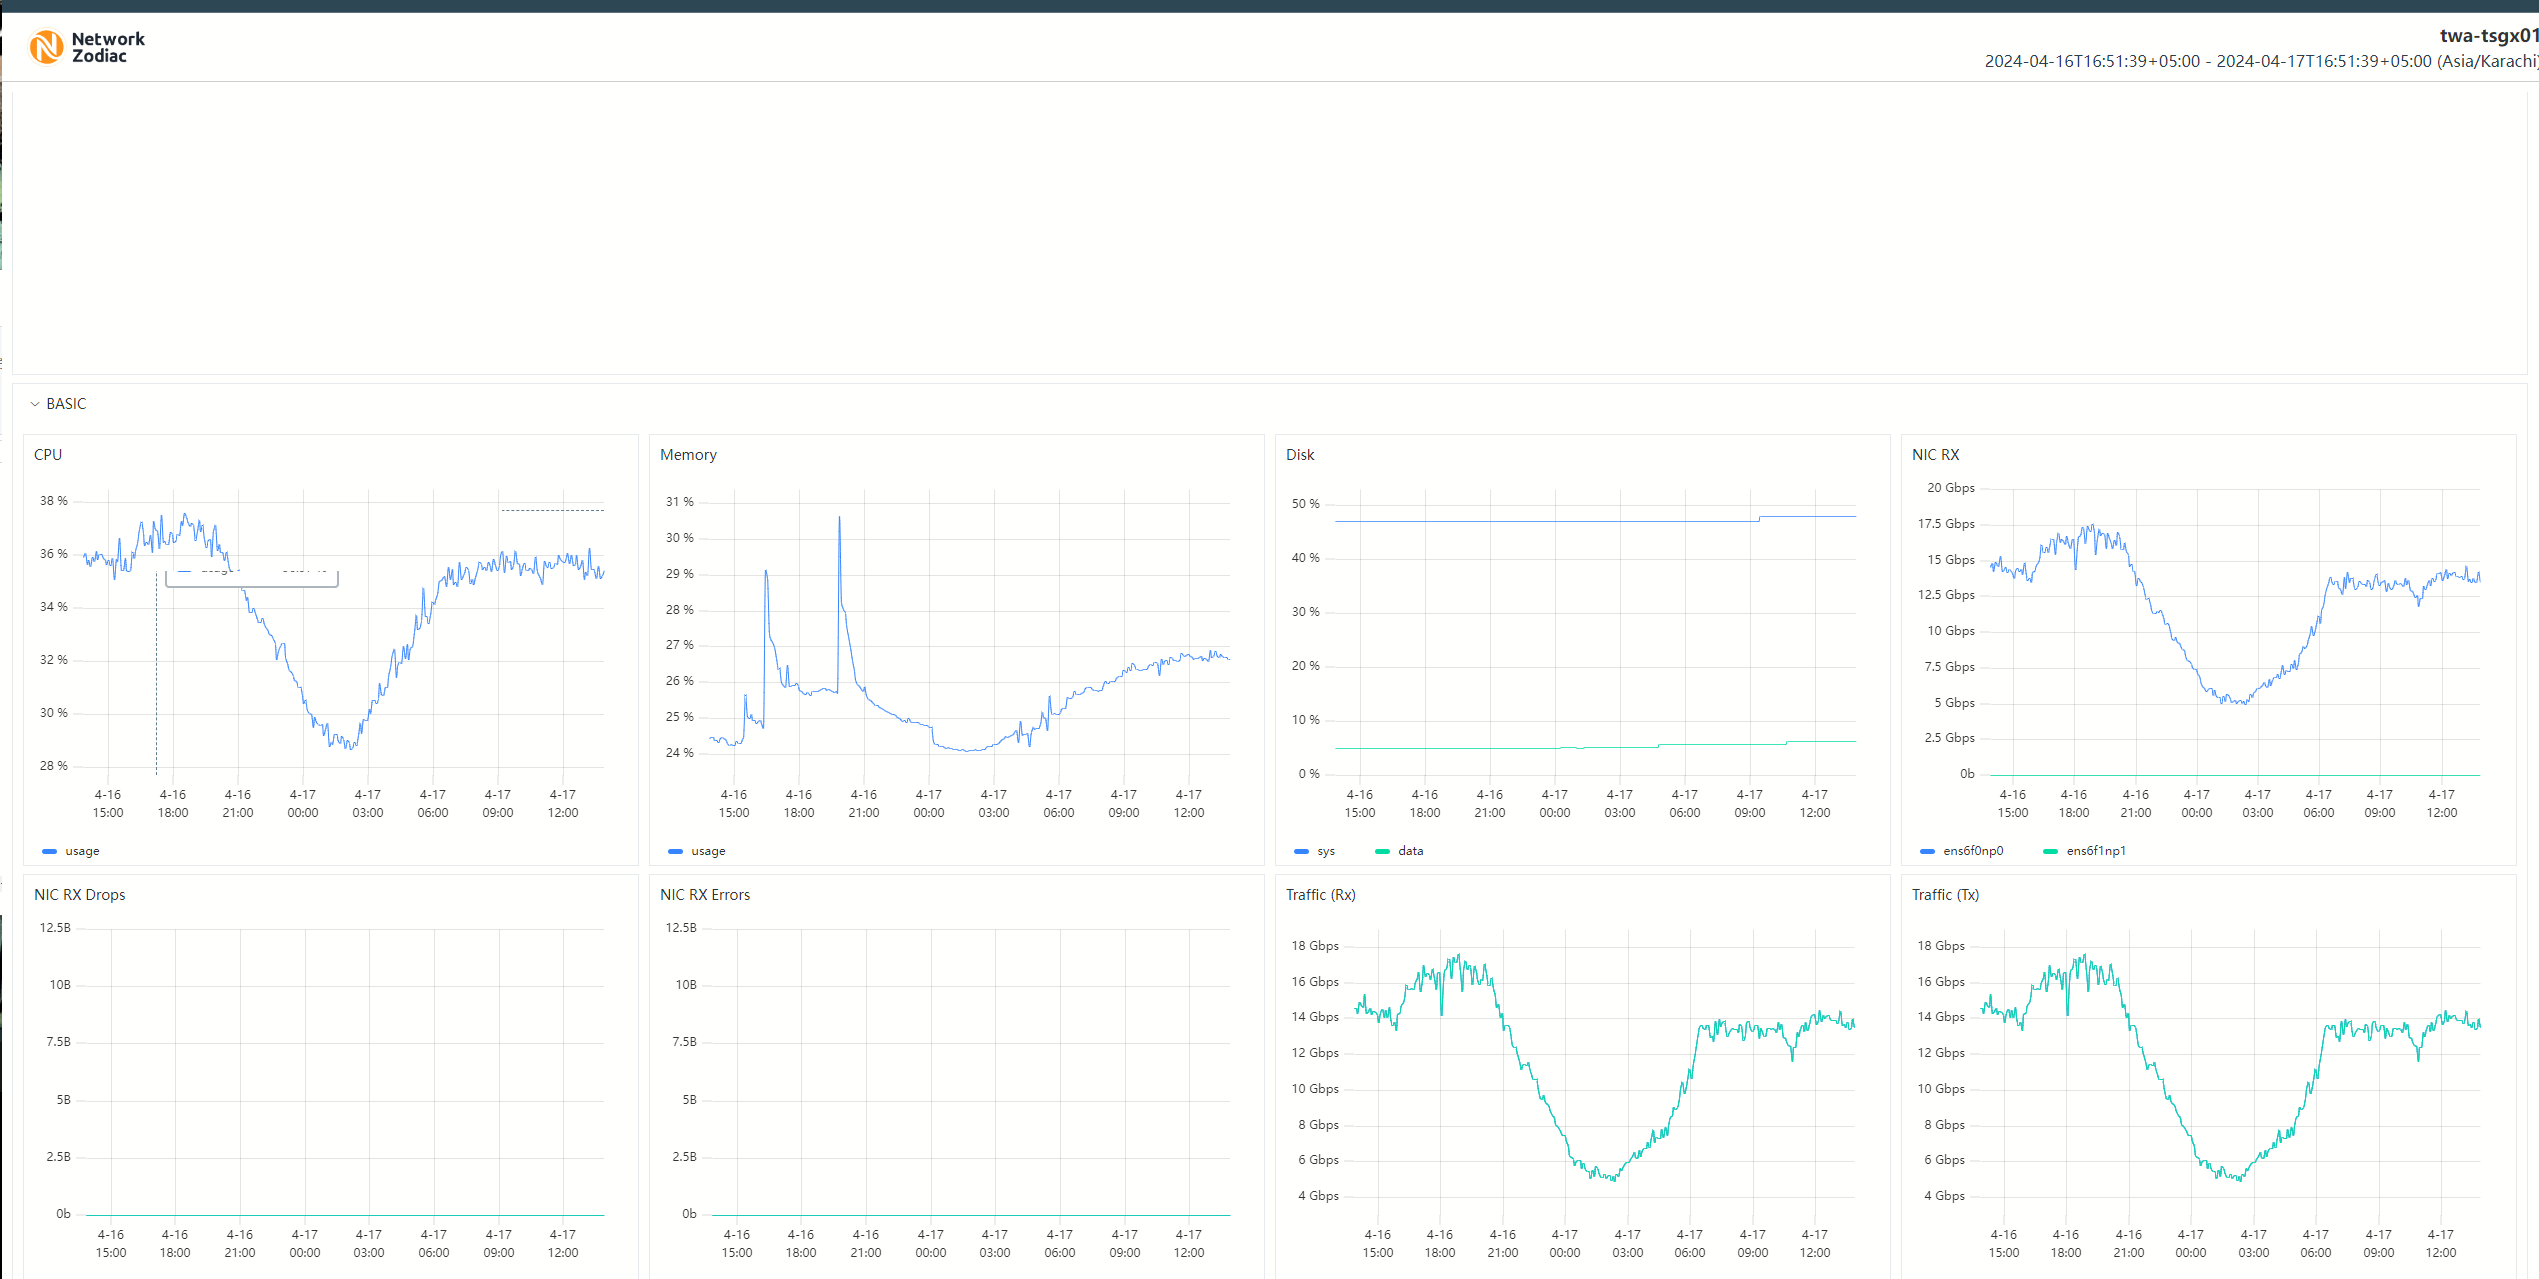Click the Traffic (Tx) panel title
The width and height of the screenshot is (2539, 1279).
click(x=1945, y=895)
